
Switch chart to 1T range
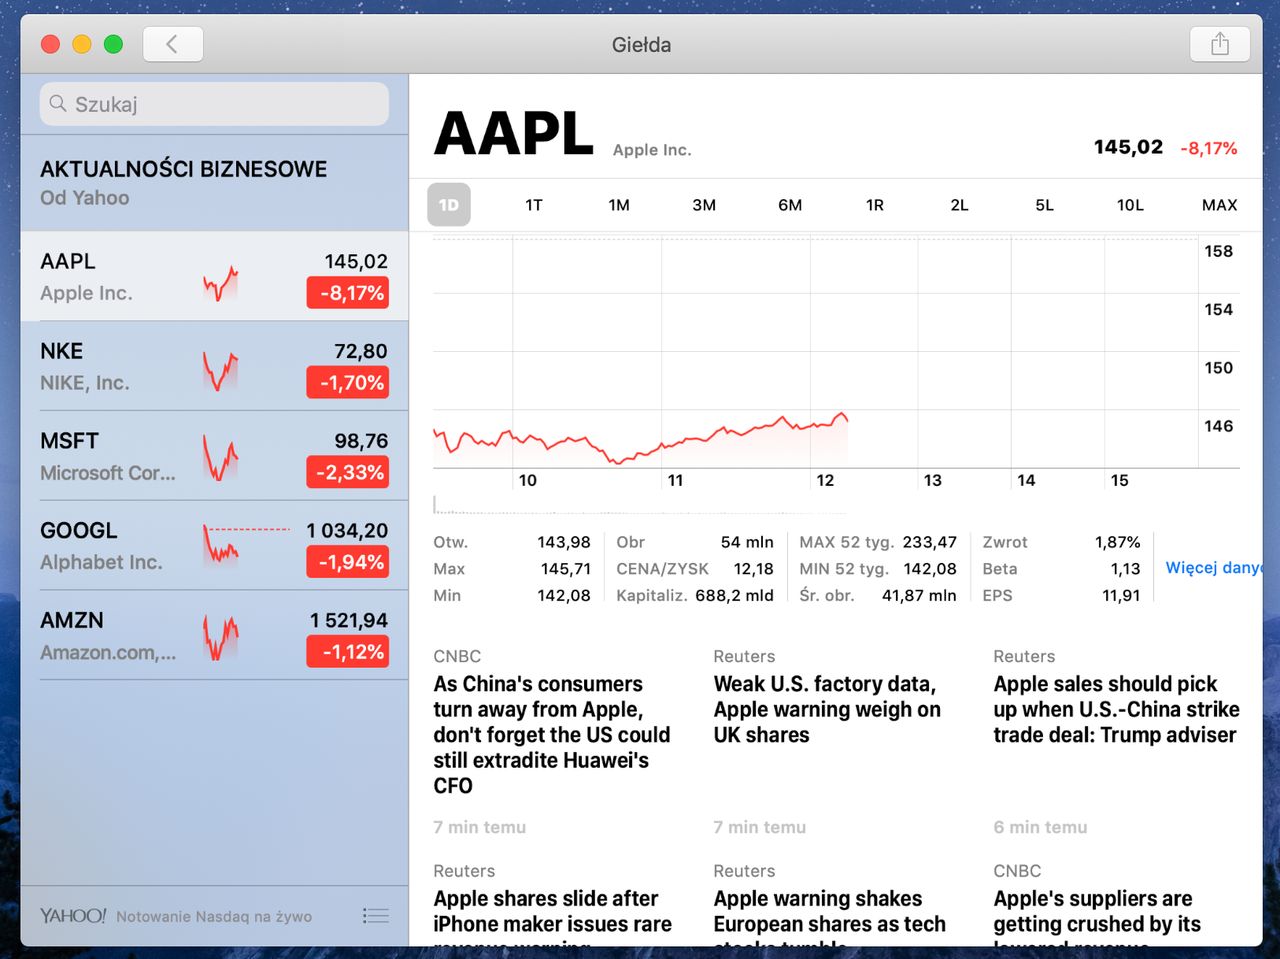(534, 205)
